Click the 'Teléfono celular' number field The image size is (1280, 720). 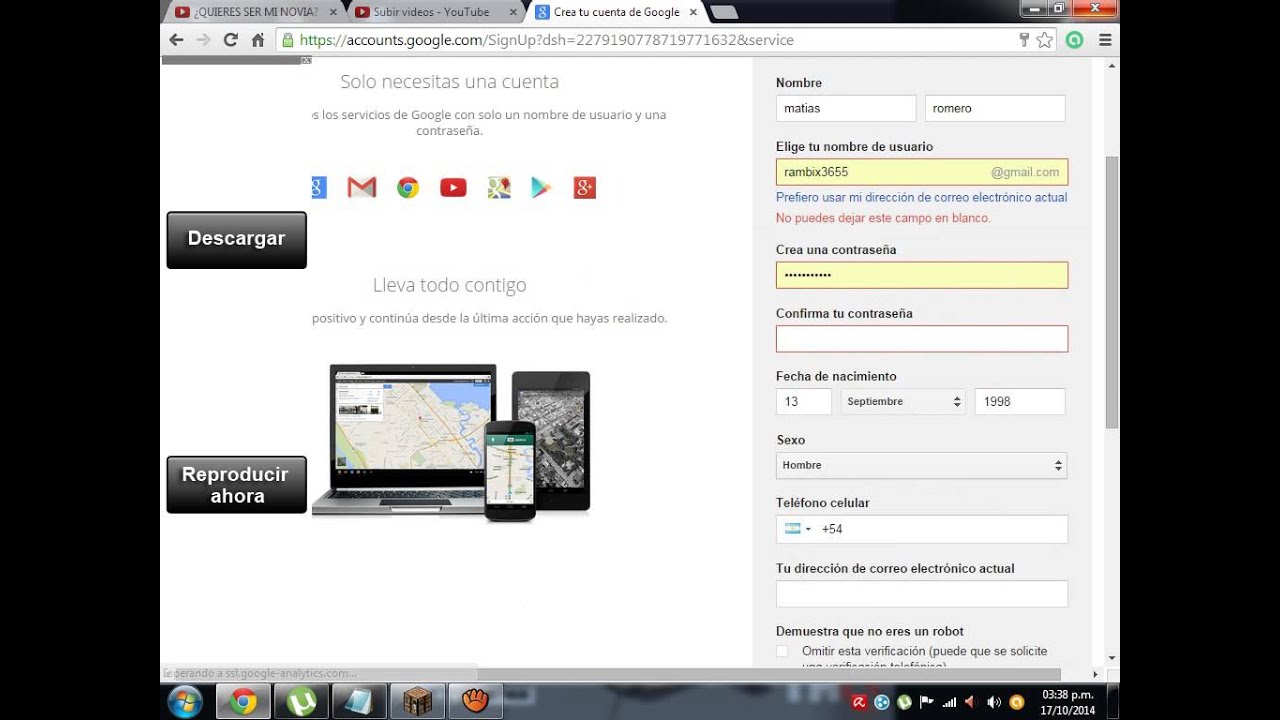click(x=922, y=529)
